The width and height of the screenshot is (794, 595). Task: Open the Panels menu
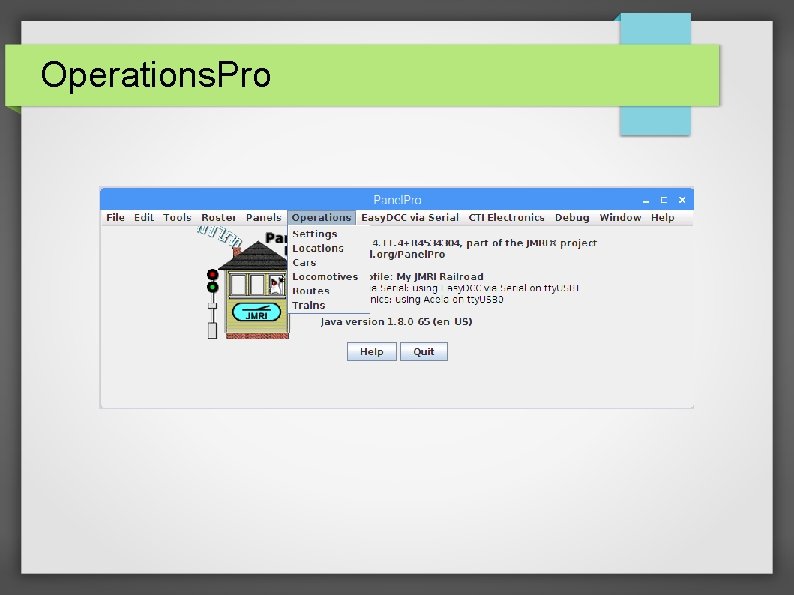pos(263,218)
